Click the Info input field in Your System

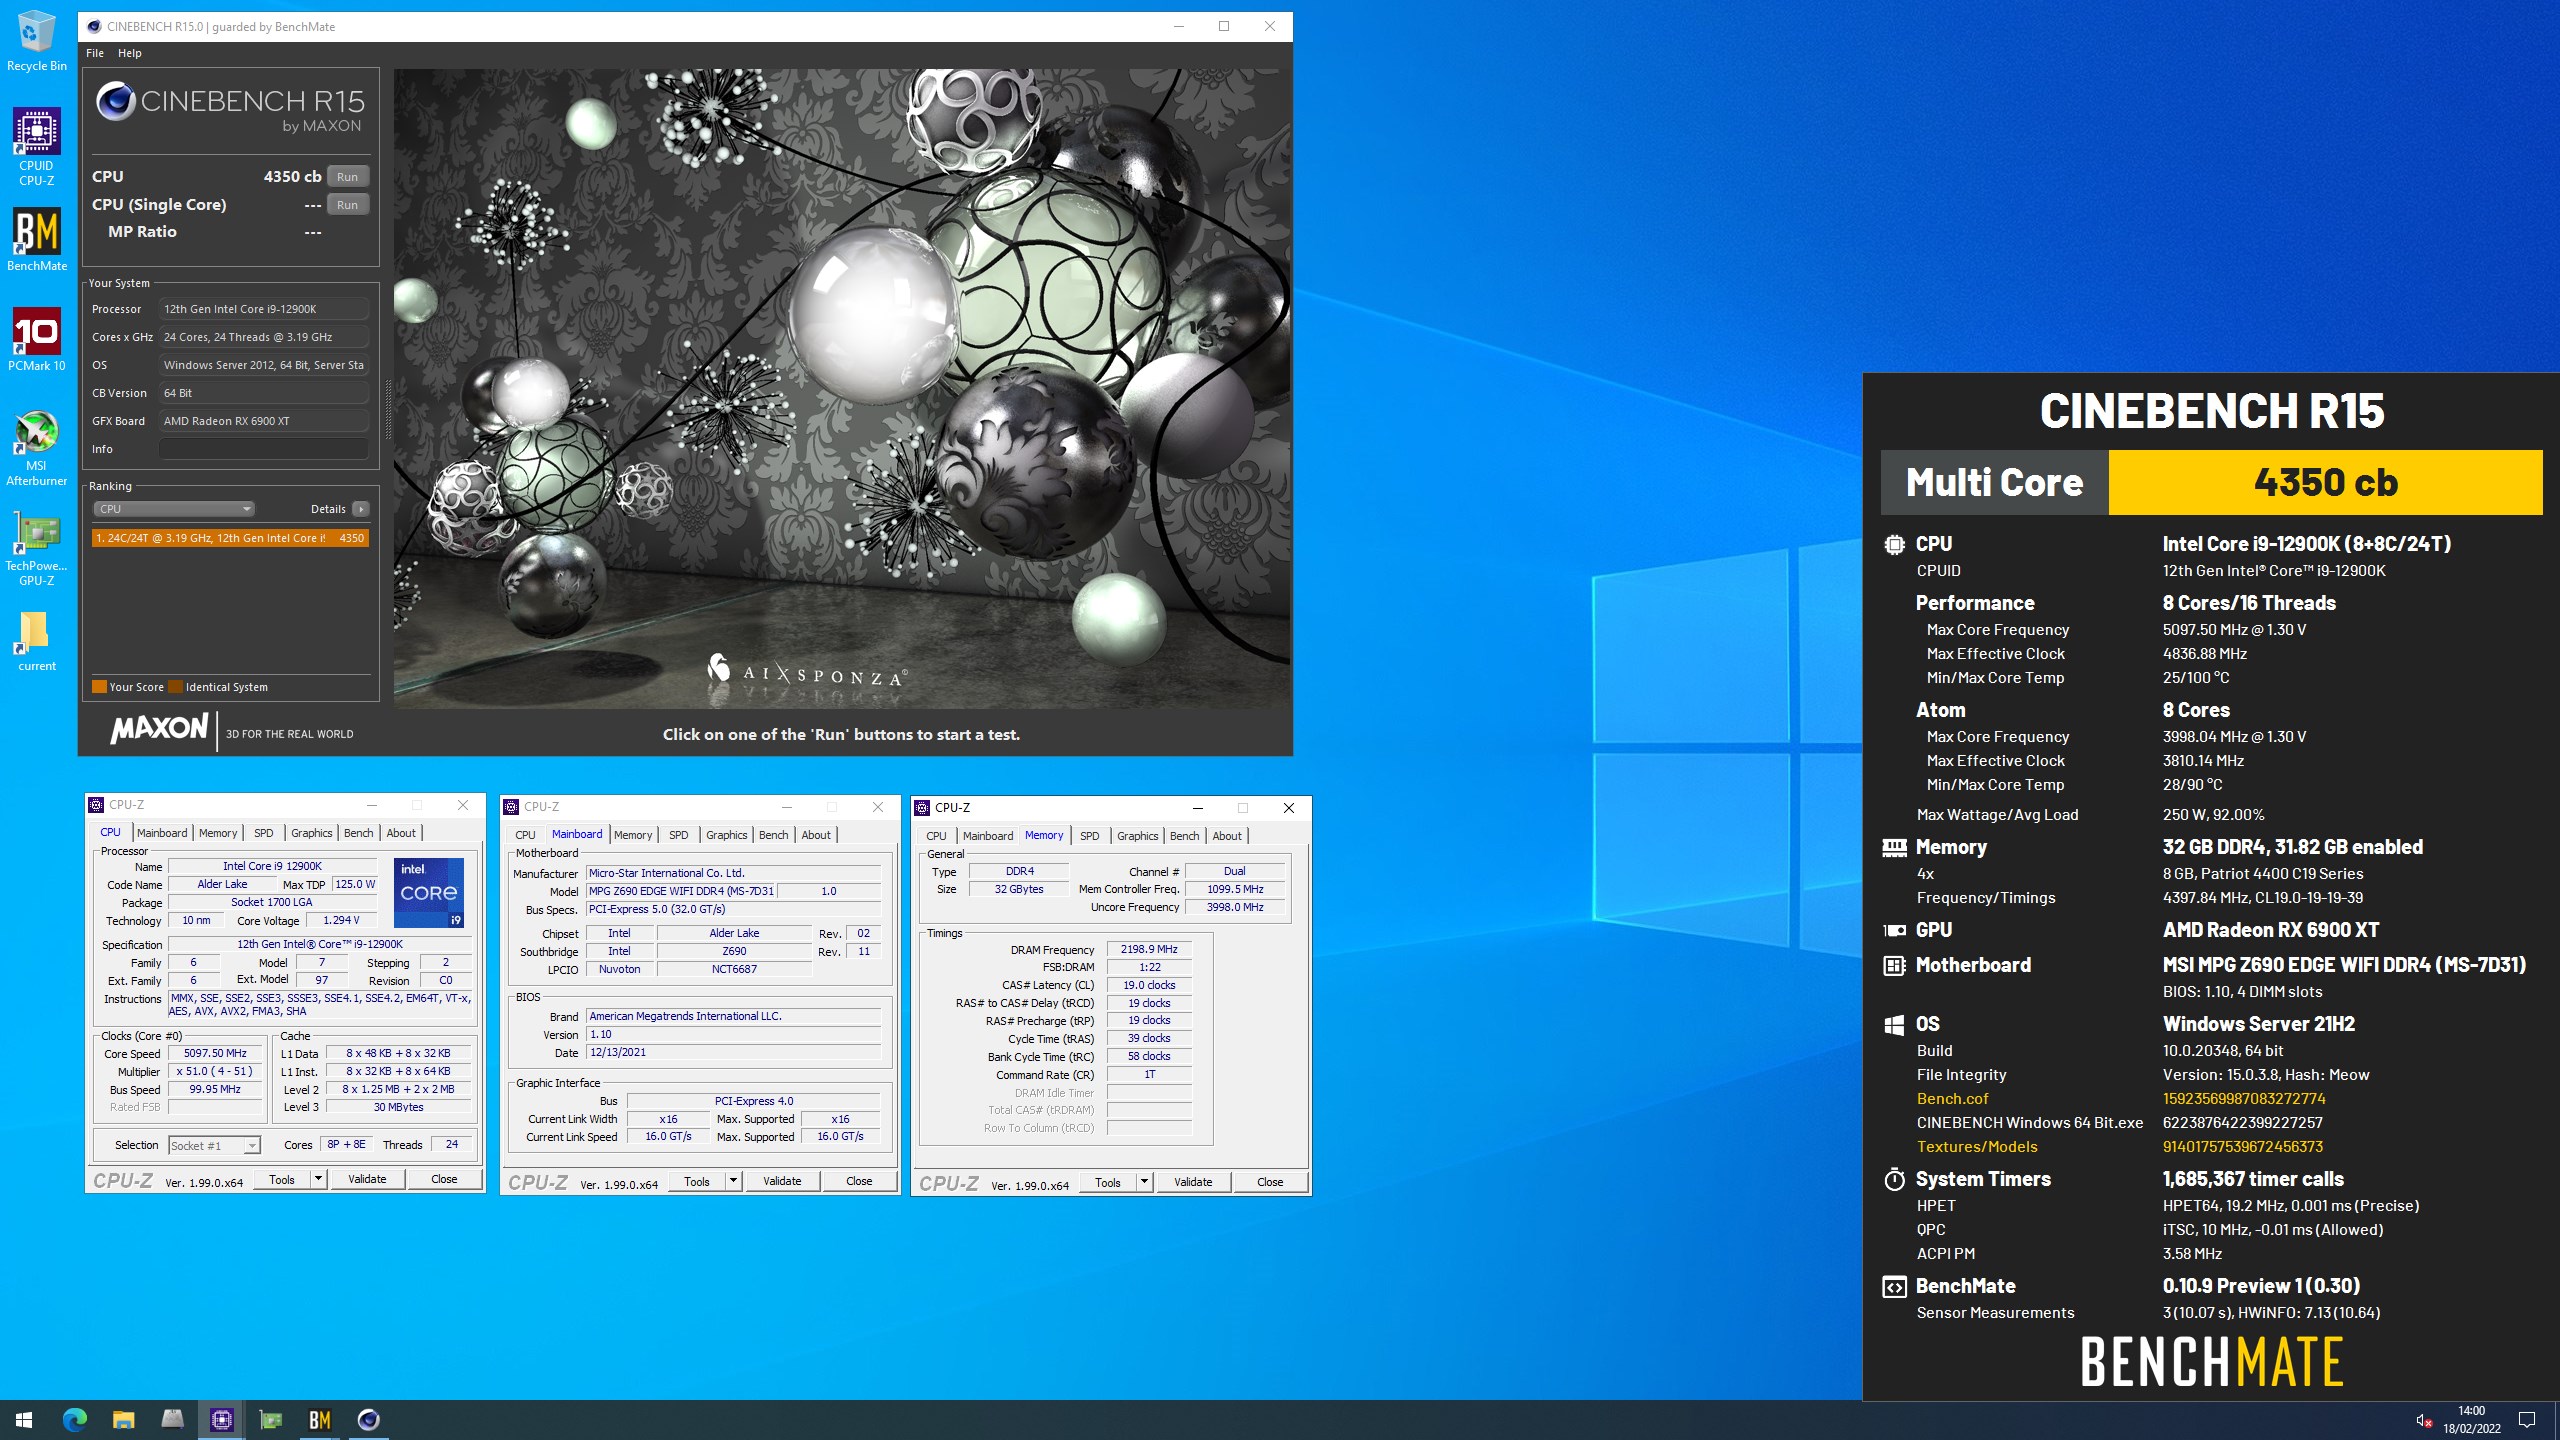[264, 449]
